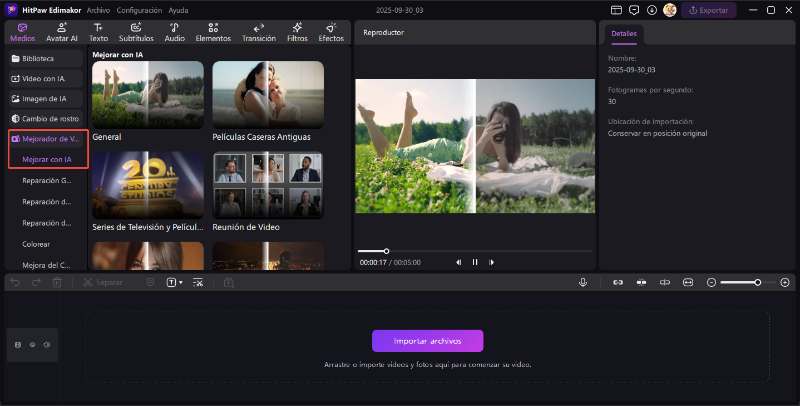Select the Texto tool
Viewport: 800px width, 406px height.
pyautogui.click(x=99, y=32)
